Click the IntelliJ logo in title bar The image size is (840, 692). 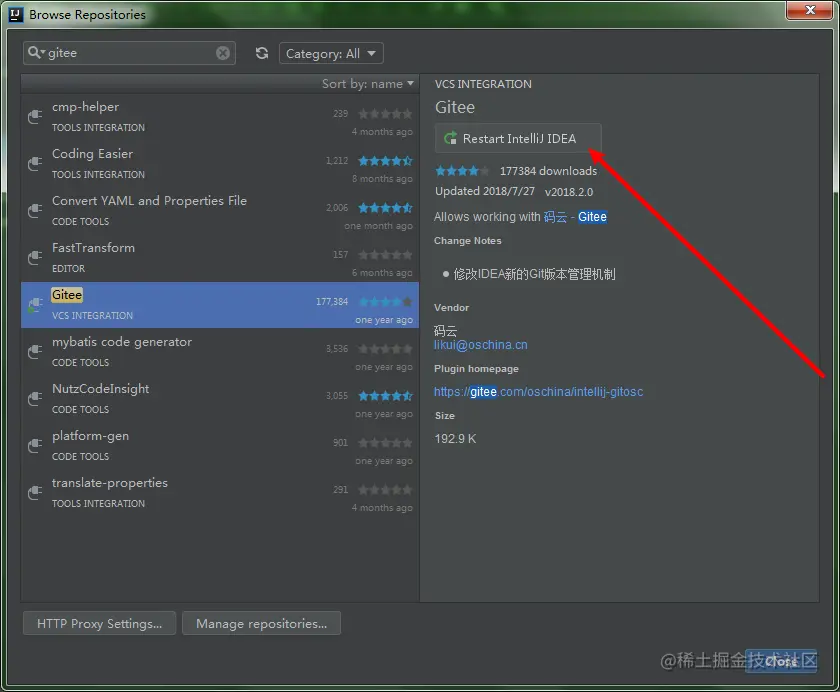16,14
